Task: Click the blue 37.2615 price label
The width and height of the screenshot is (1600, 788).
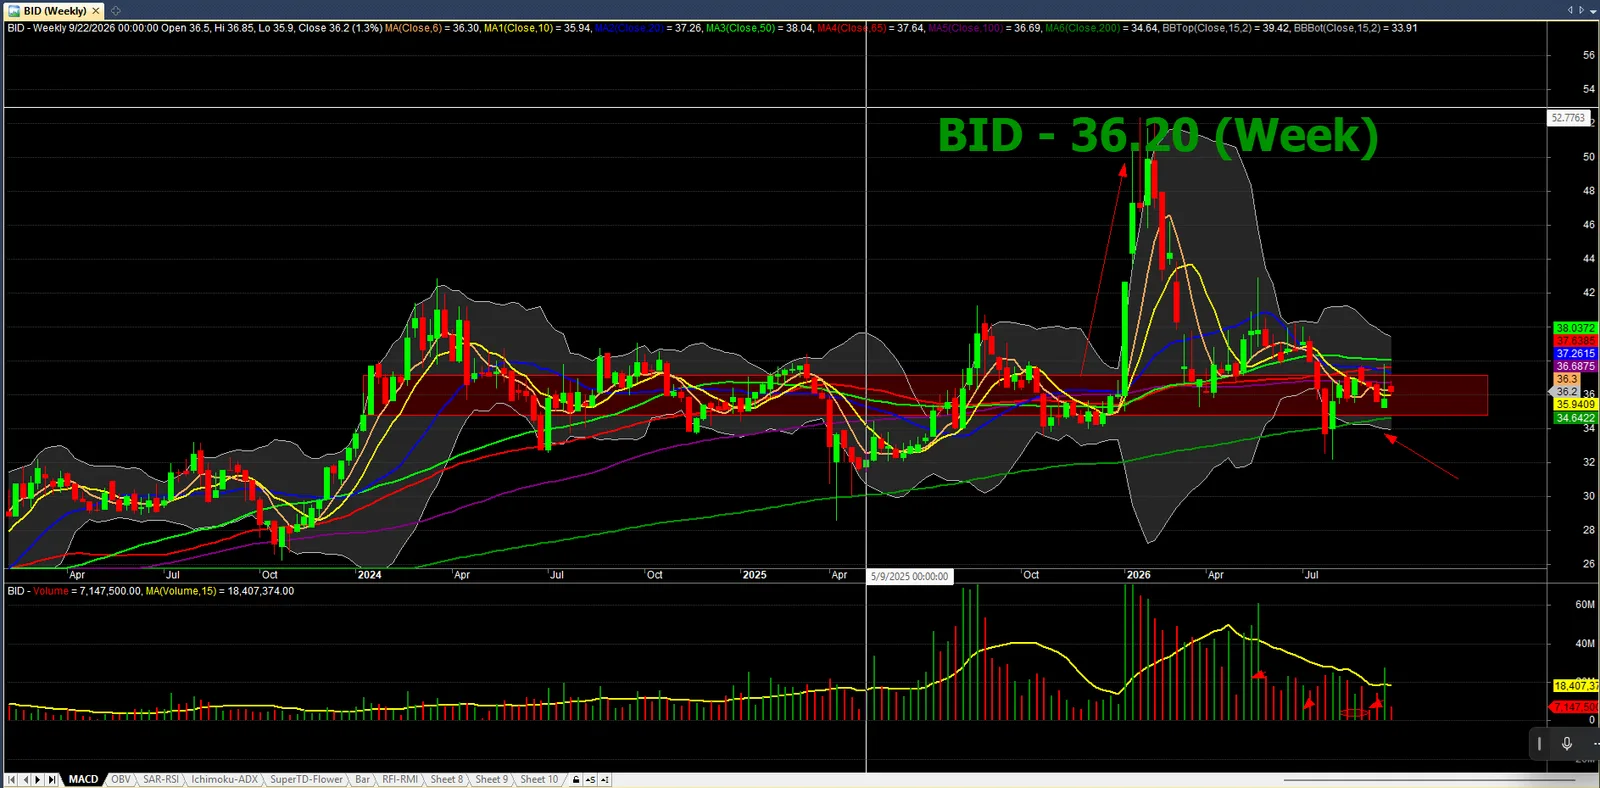Action: pyautogui.click(x=1575, y=354)
